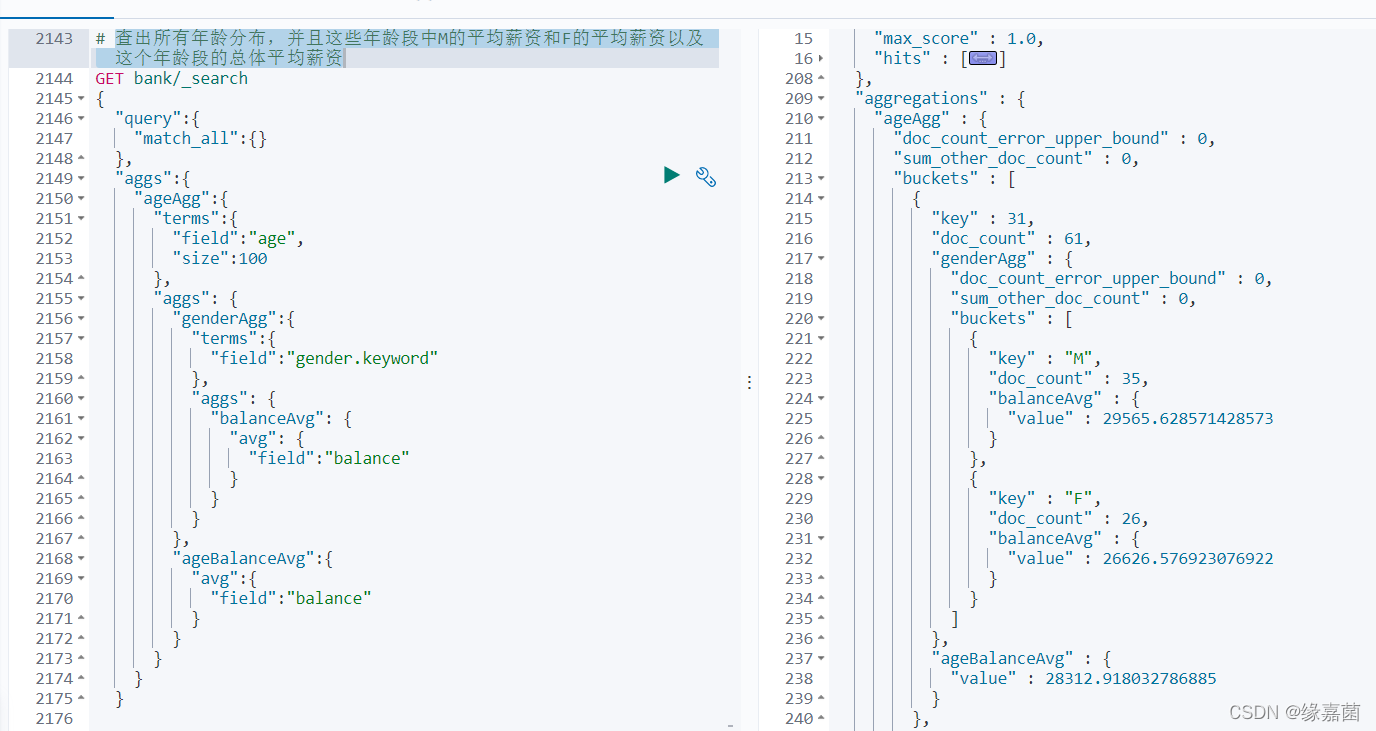Open the wrench request options menu
Viewport: 1376px width, 731px height.
(x=706, y=178)
